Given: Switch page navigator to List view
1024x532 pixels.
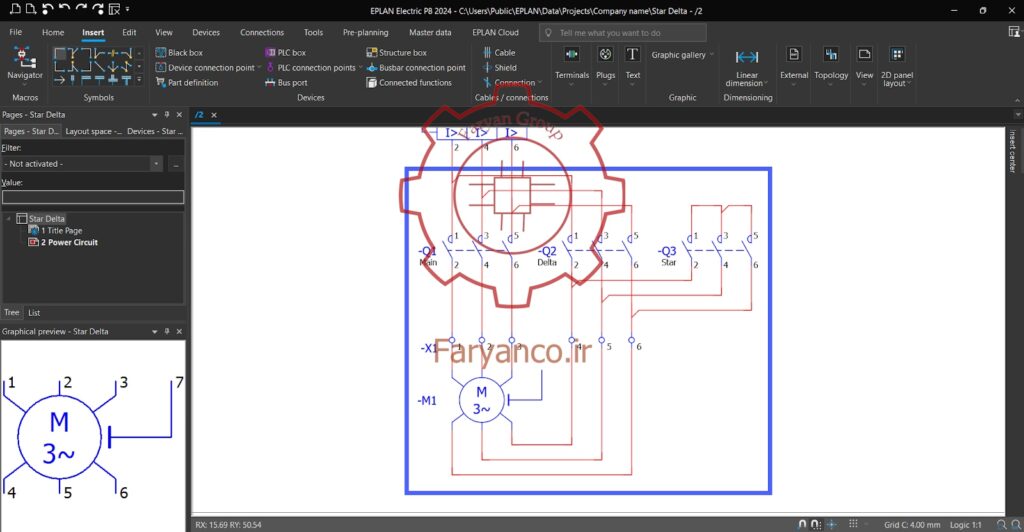Looking at the screenshot, I should pyautogui.click(x=34, y=313).
